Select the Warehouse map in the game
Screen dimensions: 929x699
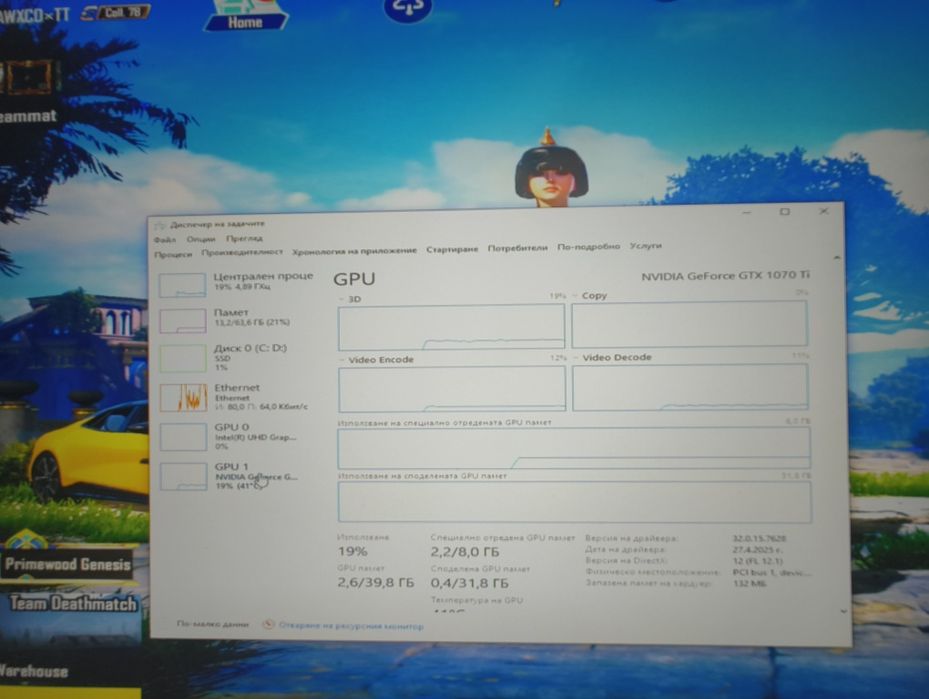[x=33, y=671]
